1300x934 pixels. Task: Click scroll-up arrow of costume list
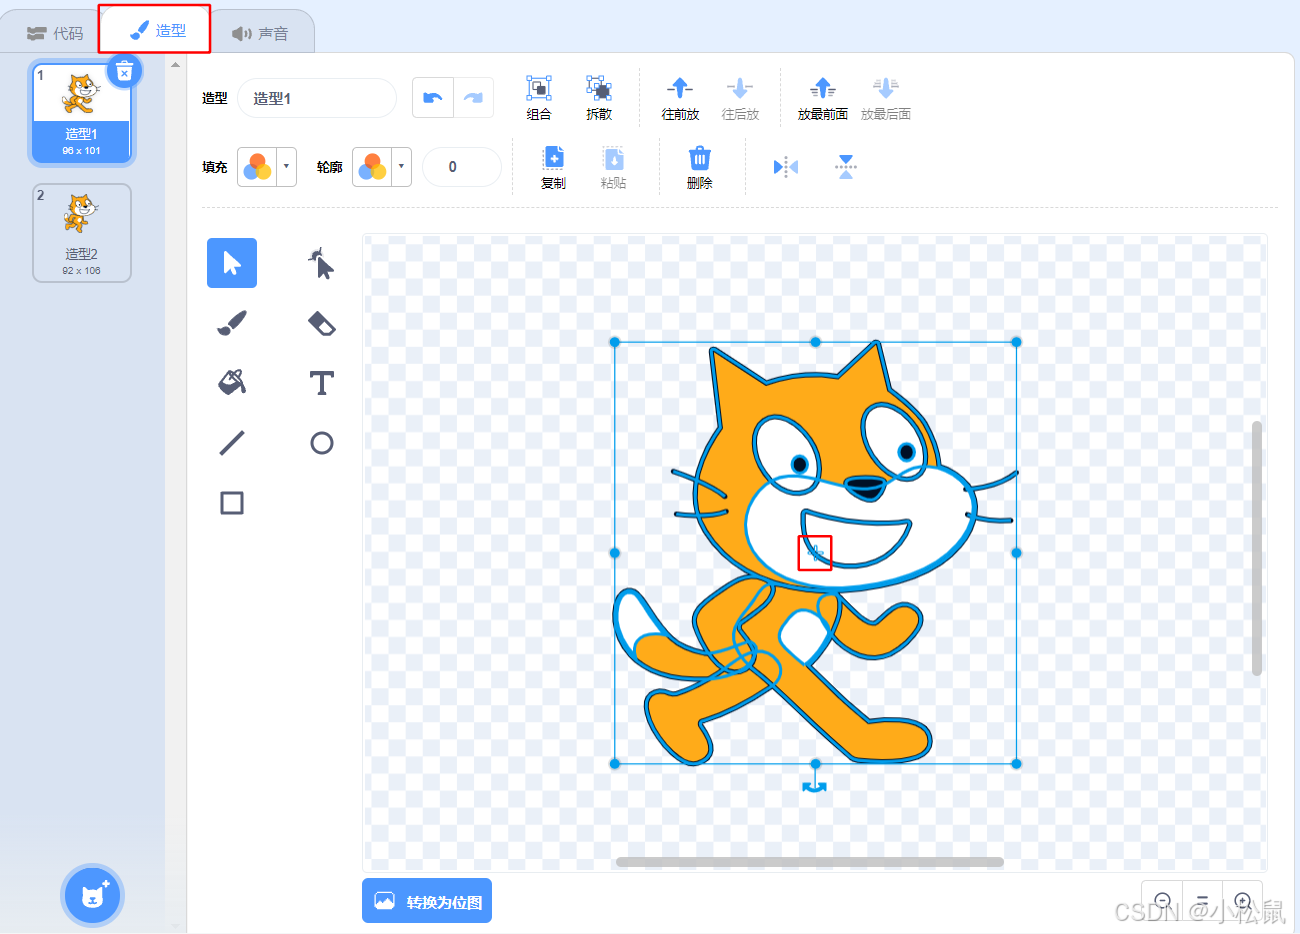[176, 65]
